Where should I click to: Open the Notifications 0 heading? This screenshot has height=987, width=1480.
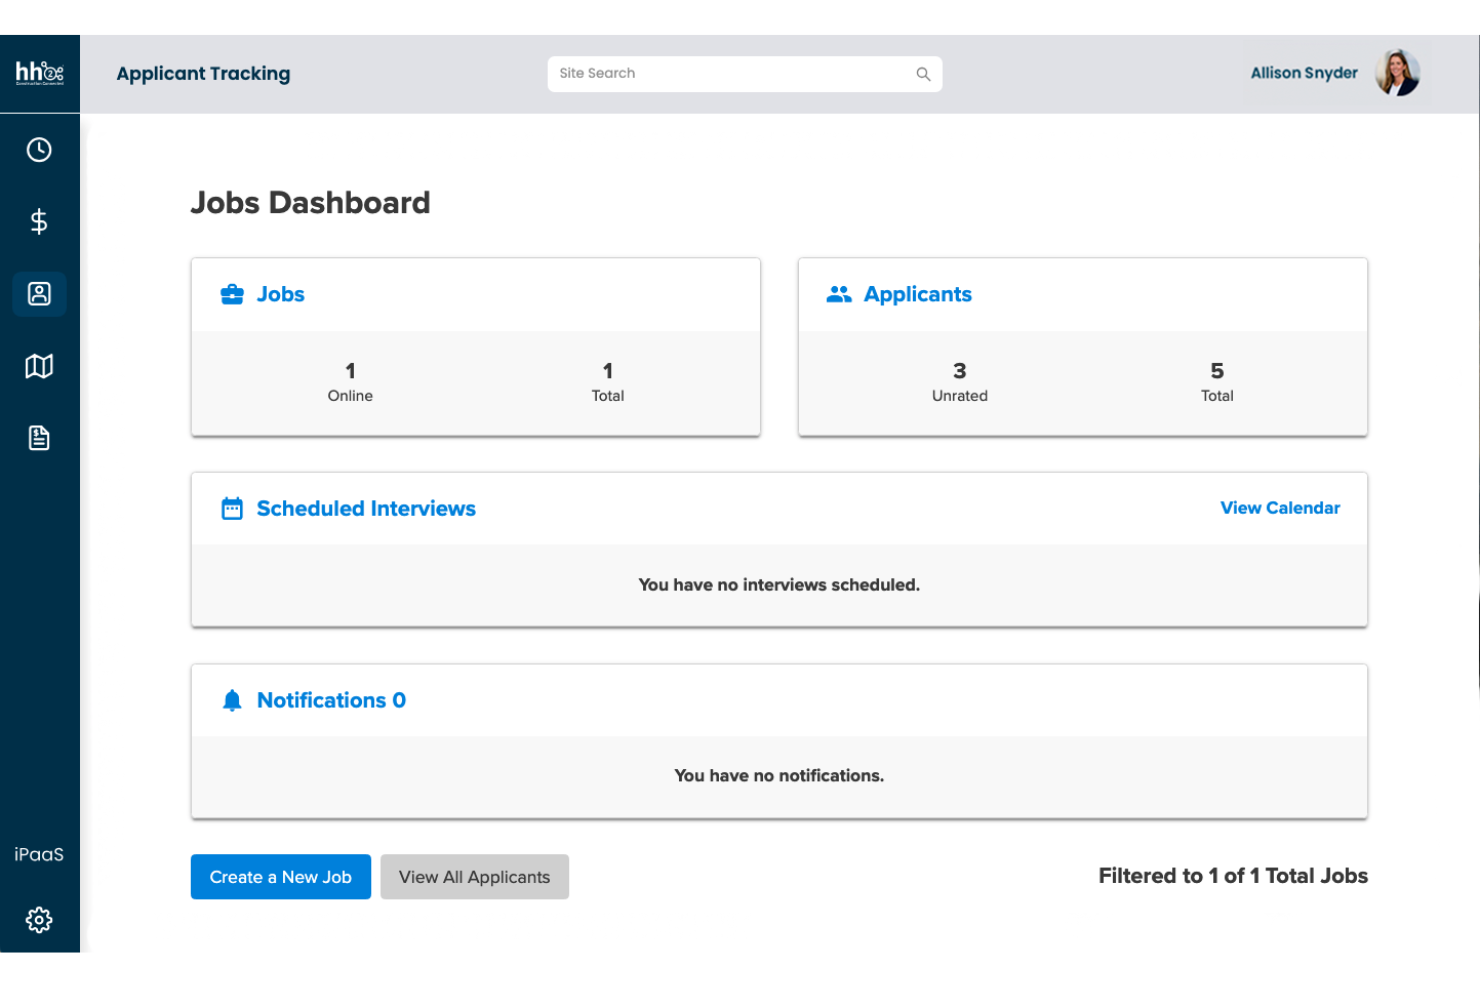(331, 700)
